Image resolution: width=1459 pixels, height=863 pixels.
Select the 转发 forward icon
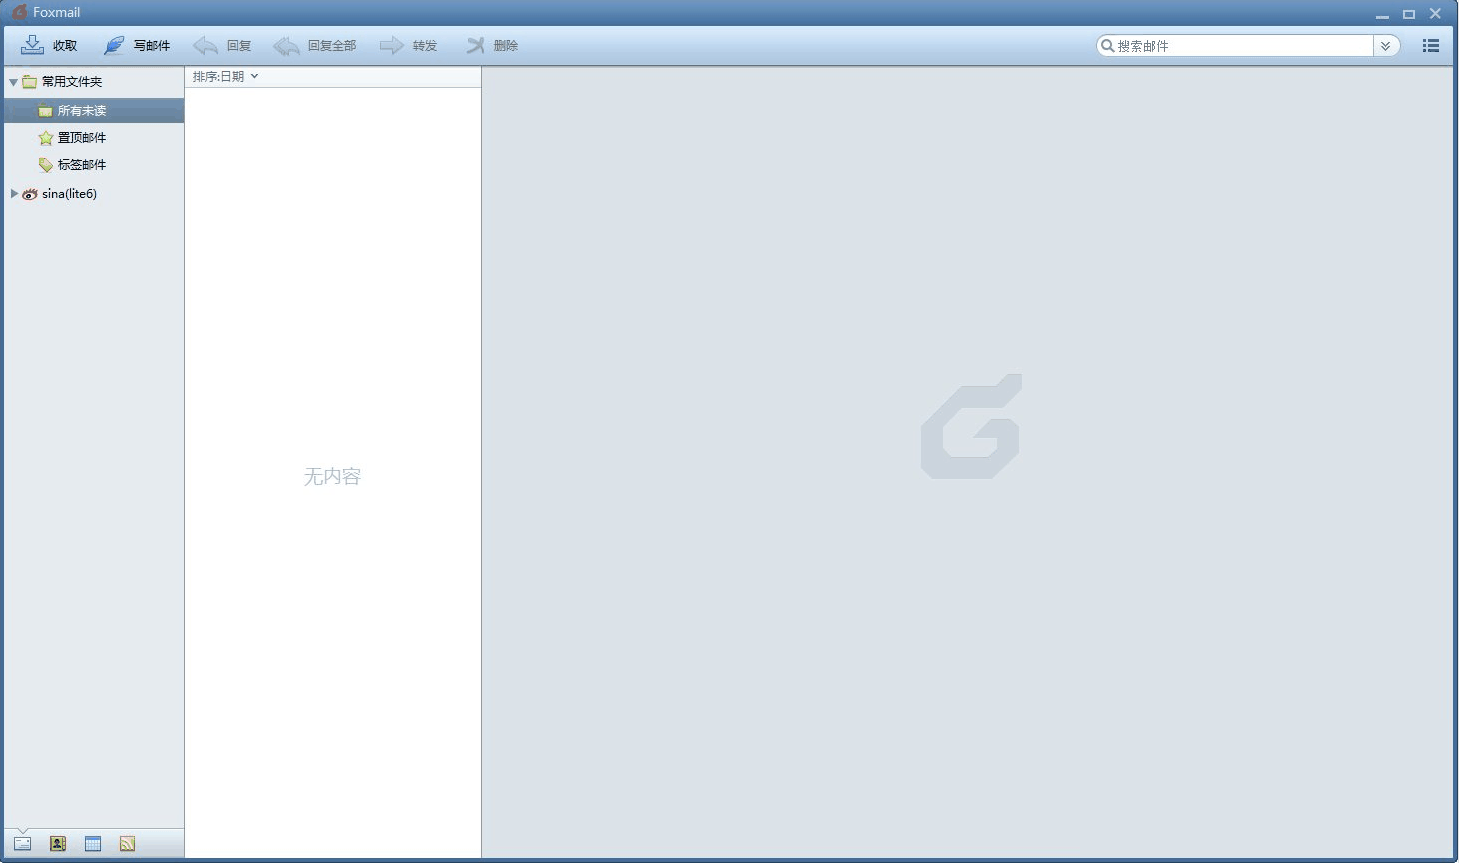[x=391, y=44]
